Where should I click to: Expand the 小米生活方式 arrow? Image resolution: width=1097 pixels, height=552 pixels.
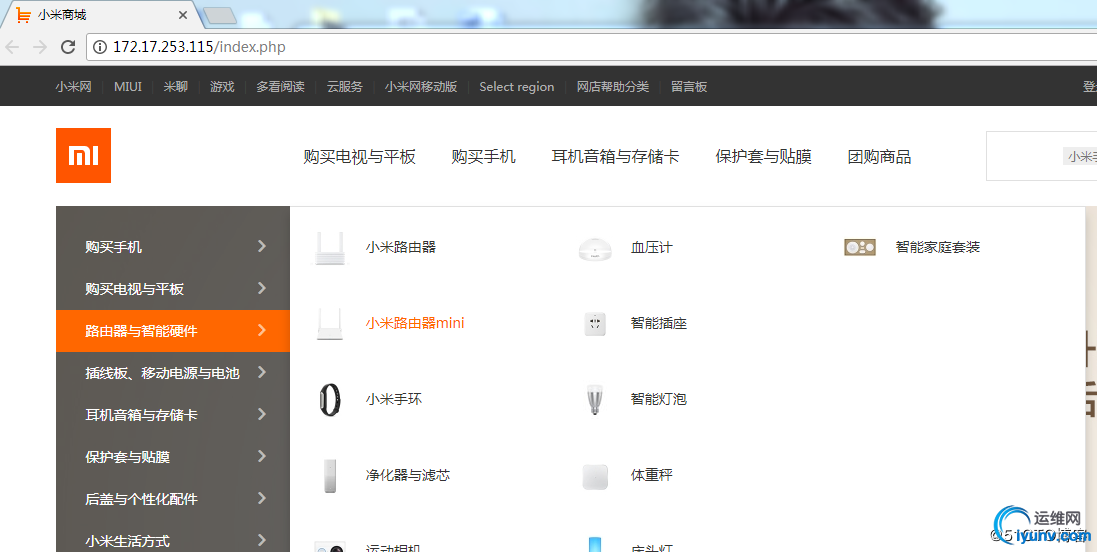click(262, 540)
